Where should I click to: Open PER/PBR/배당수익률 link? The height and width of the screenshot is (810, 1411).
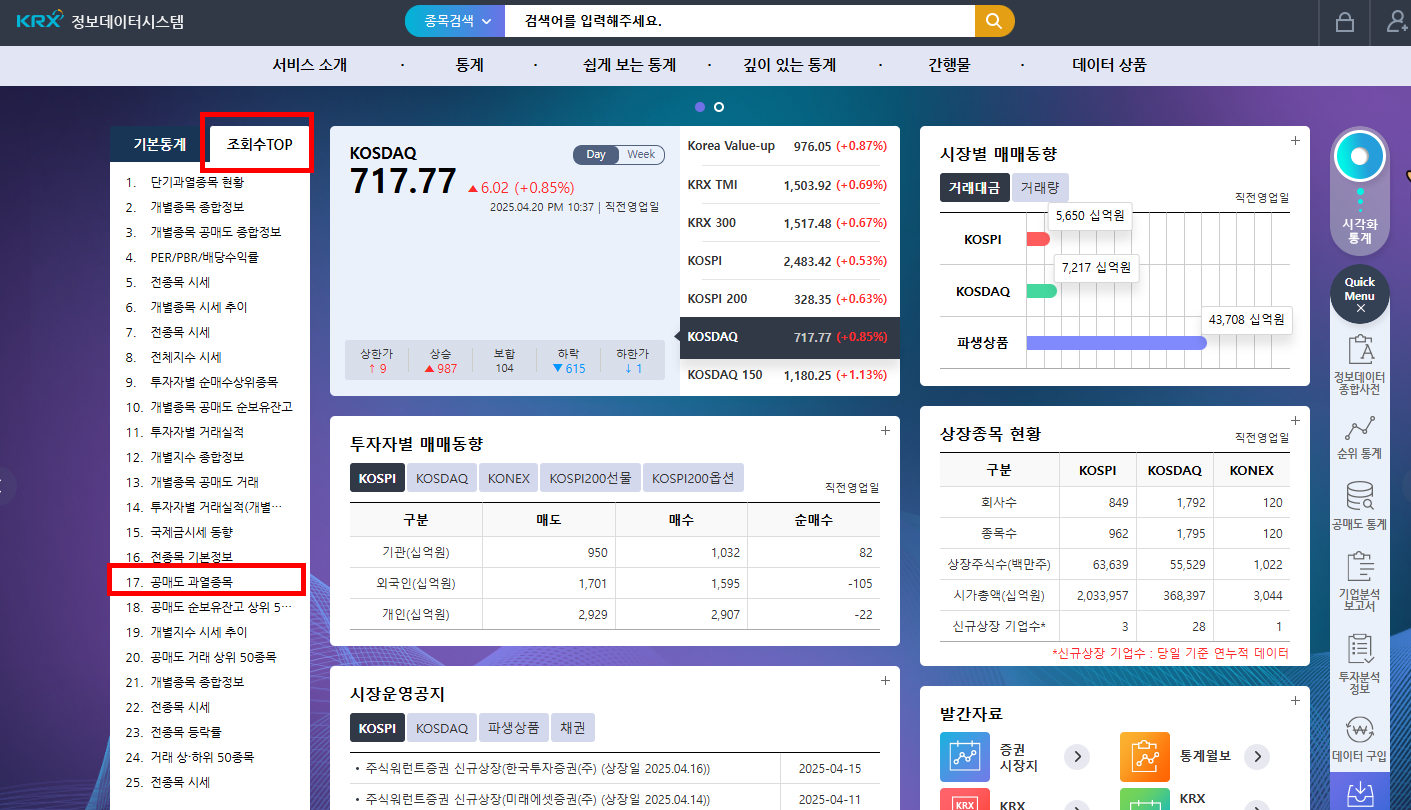205,257
